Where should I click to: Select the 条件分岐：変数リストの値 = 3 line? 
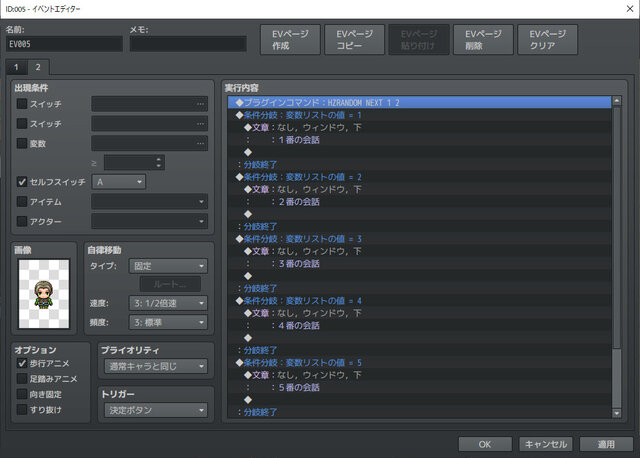point(419,239)
